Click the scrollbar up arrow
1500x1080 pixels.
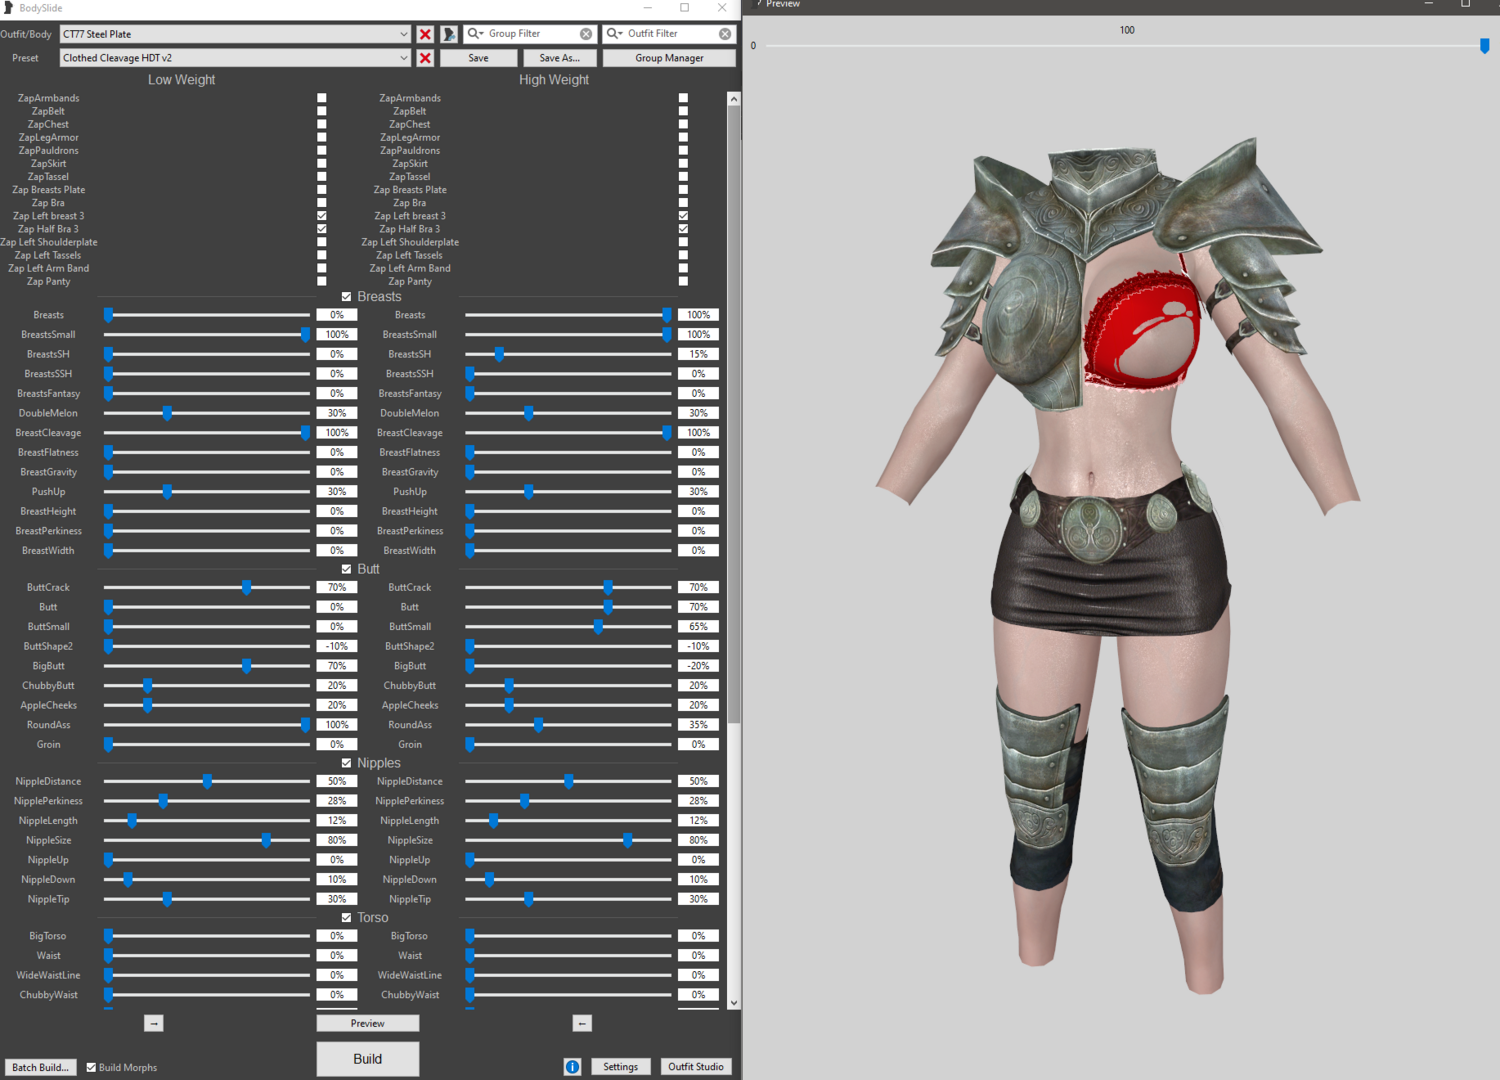[x=734, y=99]
